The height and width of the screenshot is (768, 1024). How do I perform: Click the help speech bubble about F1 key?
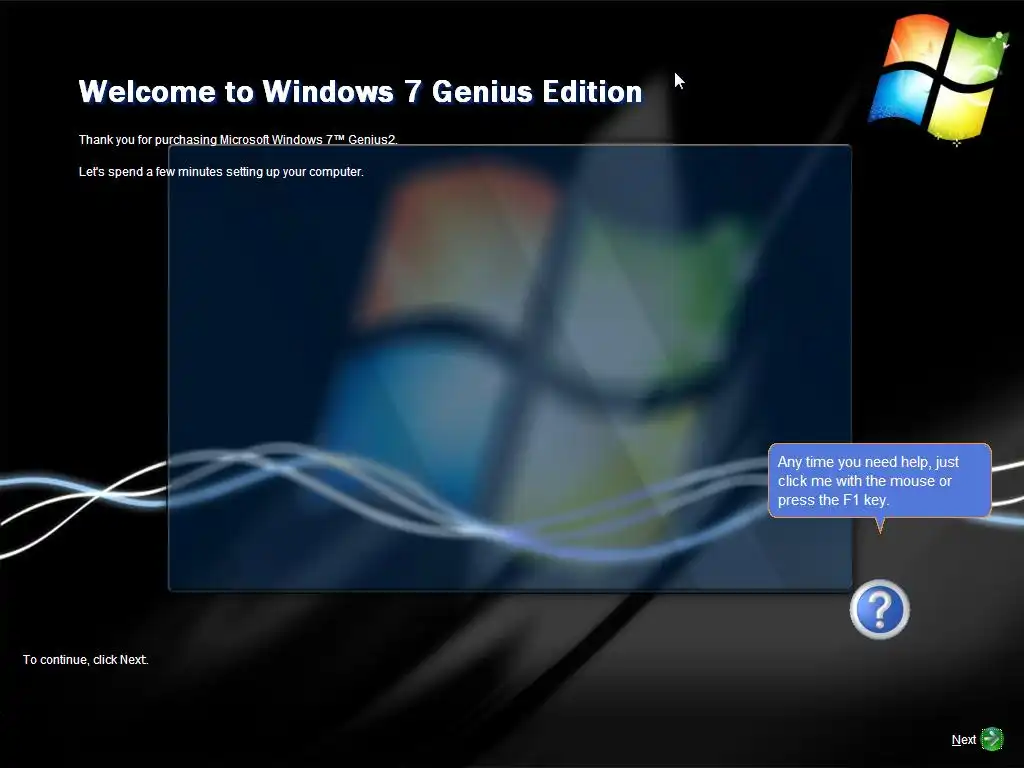(880, 481)
